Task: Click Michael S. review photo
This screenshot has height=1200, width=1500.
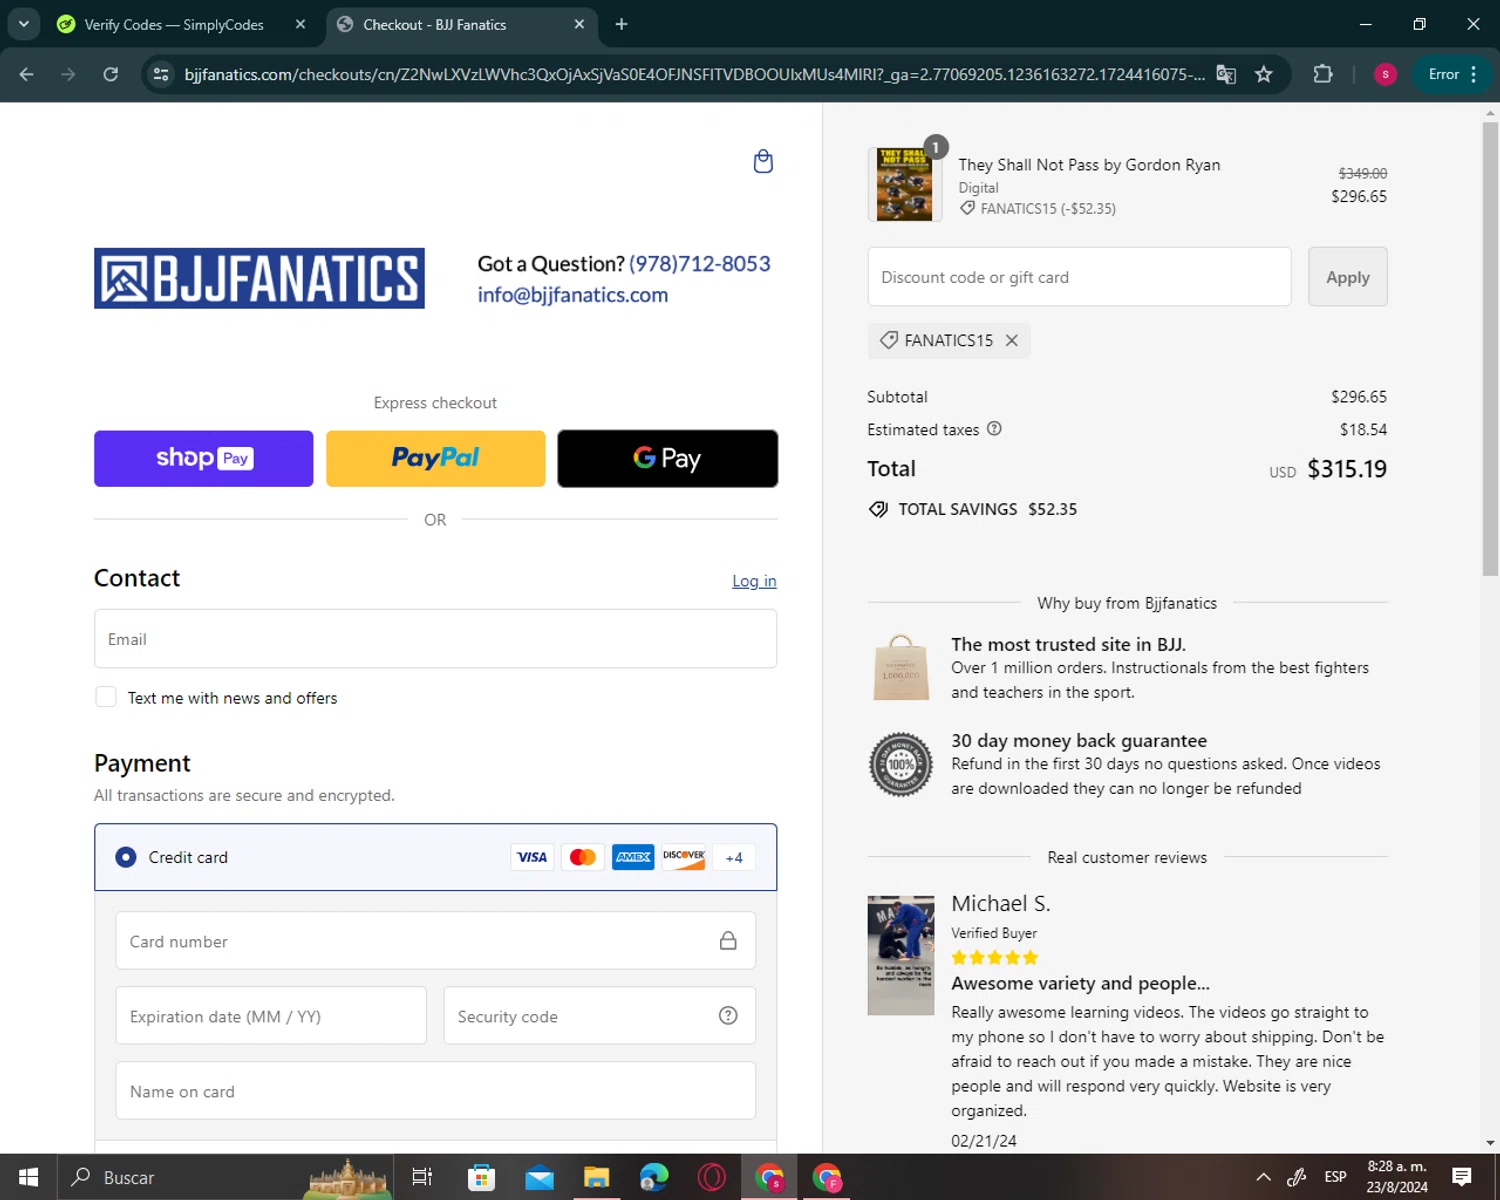Action: (900, 955)
